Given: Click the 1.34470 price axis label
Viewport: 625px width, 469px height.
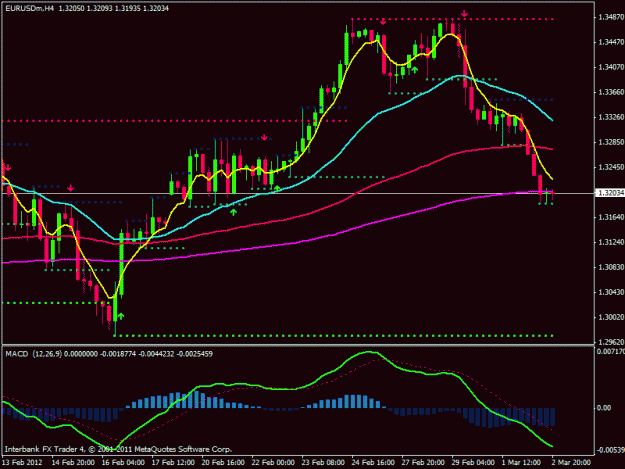Looking at the screenshot, I should [611, 42].
